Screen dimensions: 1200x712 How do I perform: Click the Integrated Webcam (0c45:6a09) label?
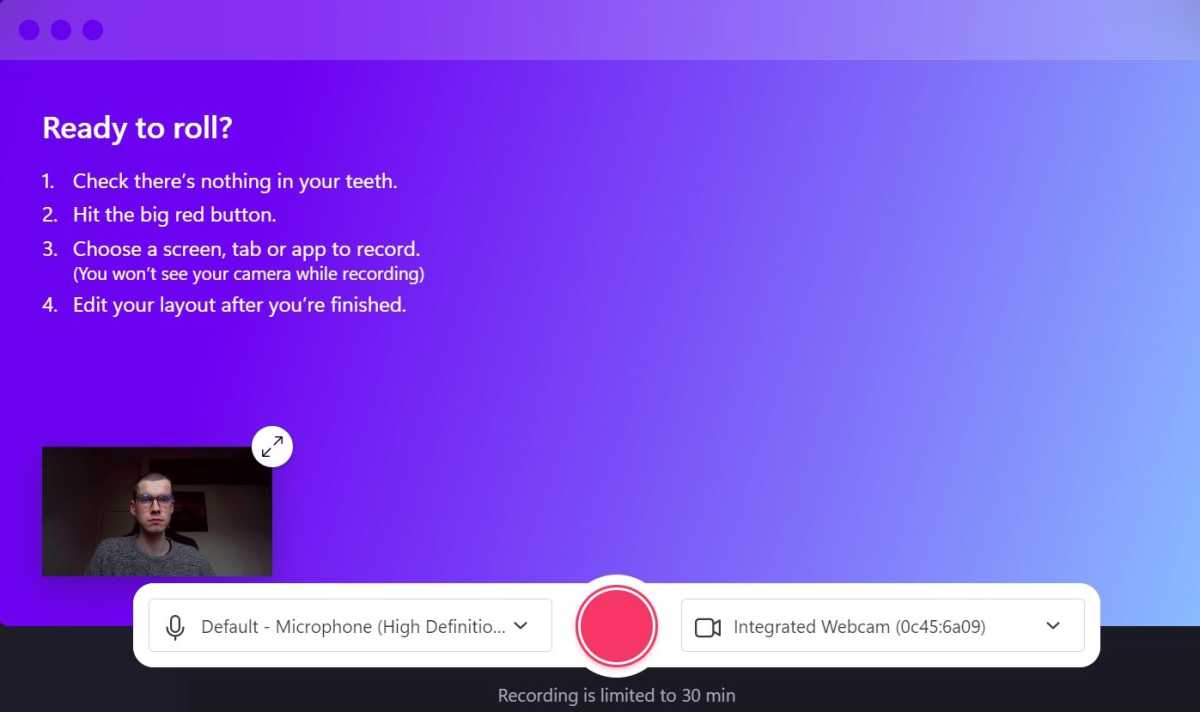859,627
